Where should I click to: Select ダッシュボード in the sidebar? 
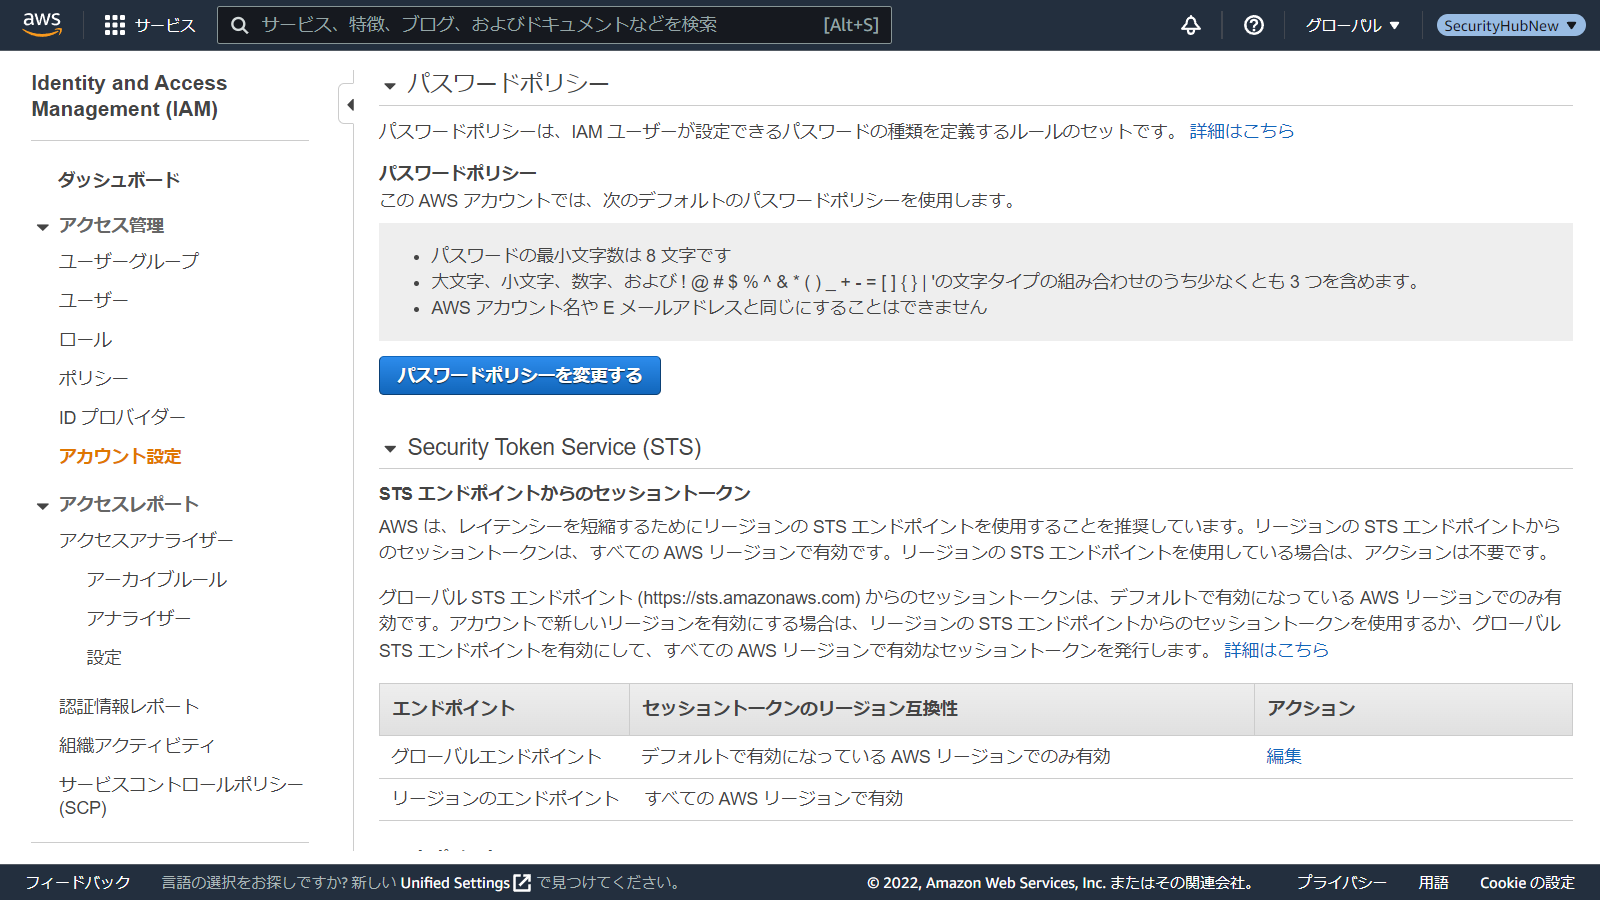point(119,180)
